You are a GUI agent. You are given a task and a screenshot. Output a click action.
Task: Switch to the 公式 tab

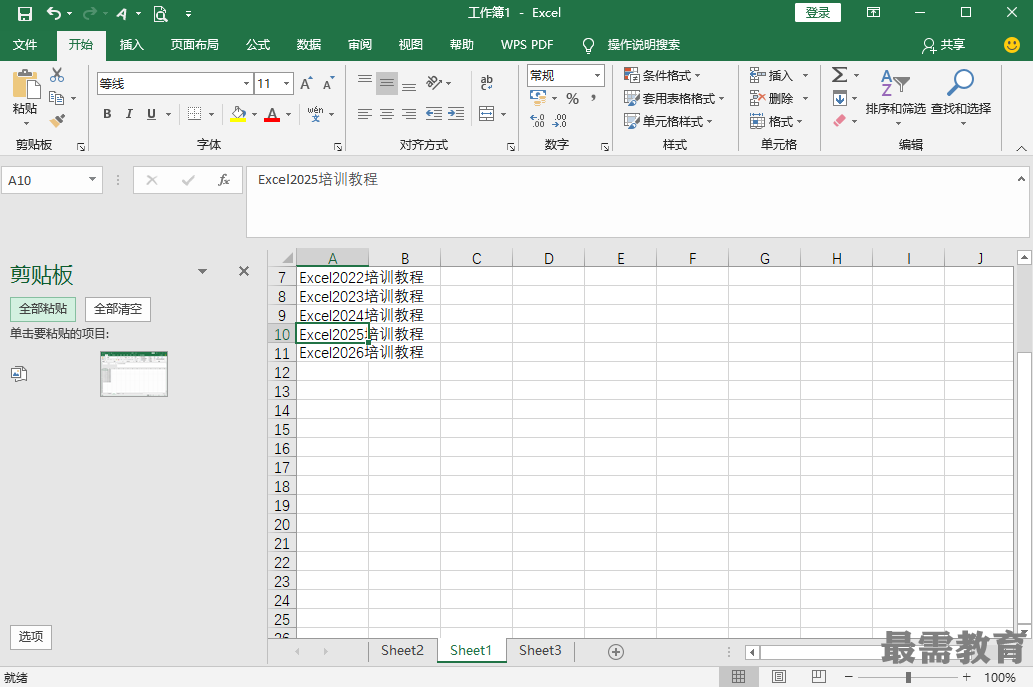point(258,45)
